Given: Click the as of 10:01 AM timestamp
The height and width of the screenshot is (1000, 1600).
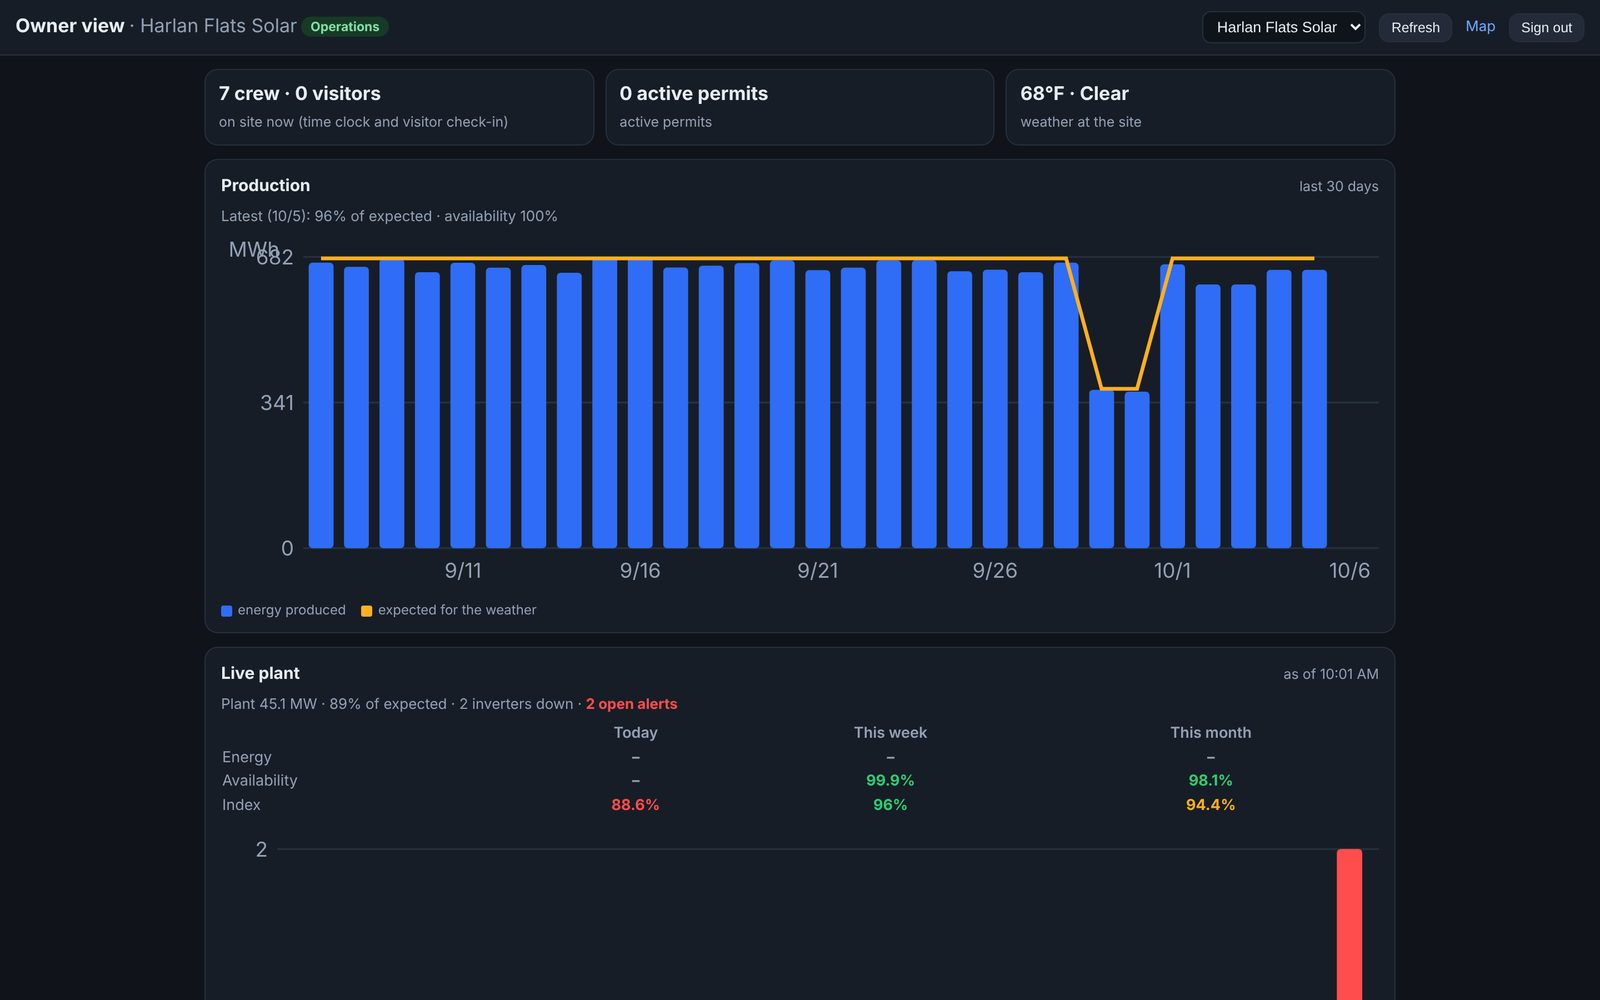Looking at the screenshot, I should coord(1330,675).
